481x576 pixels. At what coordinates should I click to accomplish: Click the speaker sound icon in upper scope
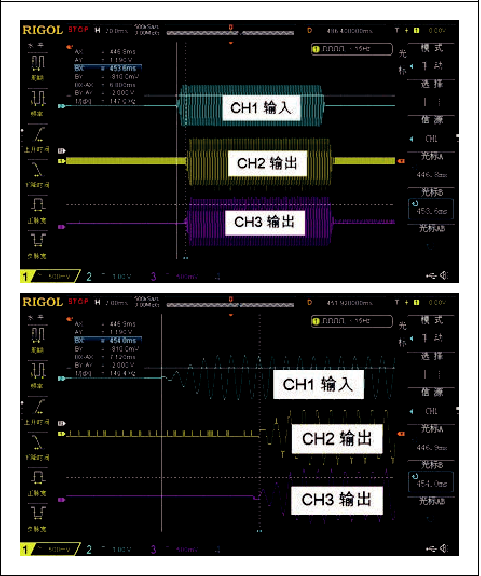point(444,276)
